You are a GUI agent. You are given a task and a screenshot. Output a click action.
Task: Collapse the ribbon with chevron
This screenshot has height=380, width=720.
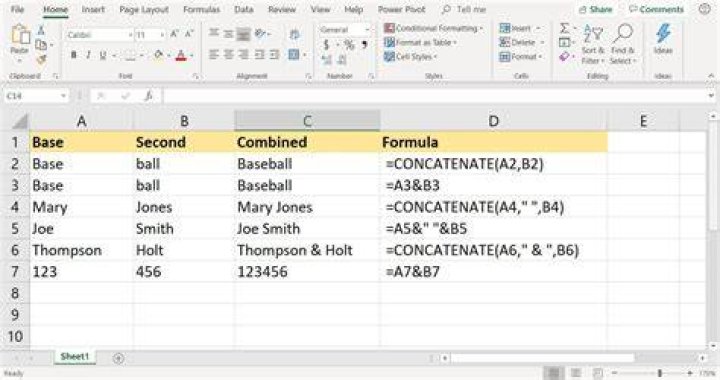(x=711, y=76)
